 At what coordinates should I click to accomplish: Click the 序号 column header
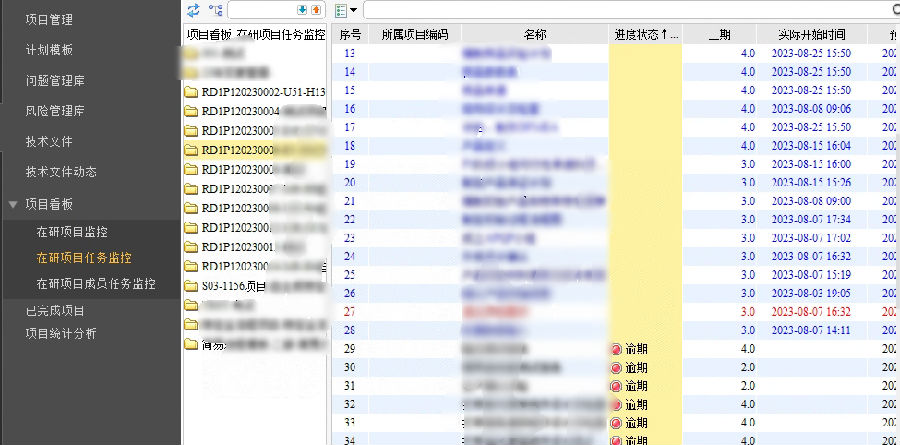(x=350, y=35)
